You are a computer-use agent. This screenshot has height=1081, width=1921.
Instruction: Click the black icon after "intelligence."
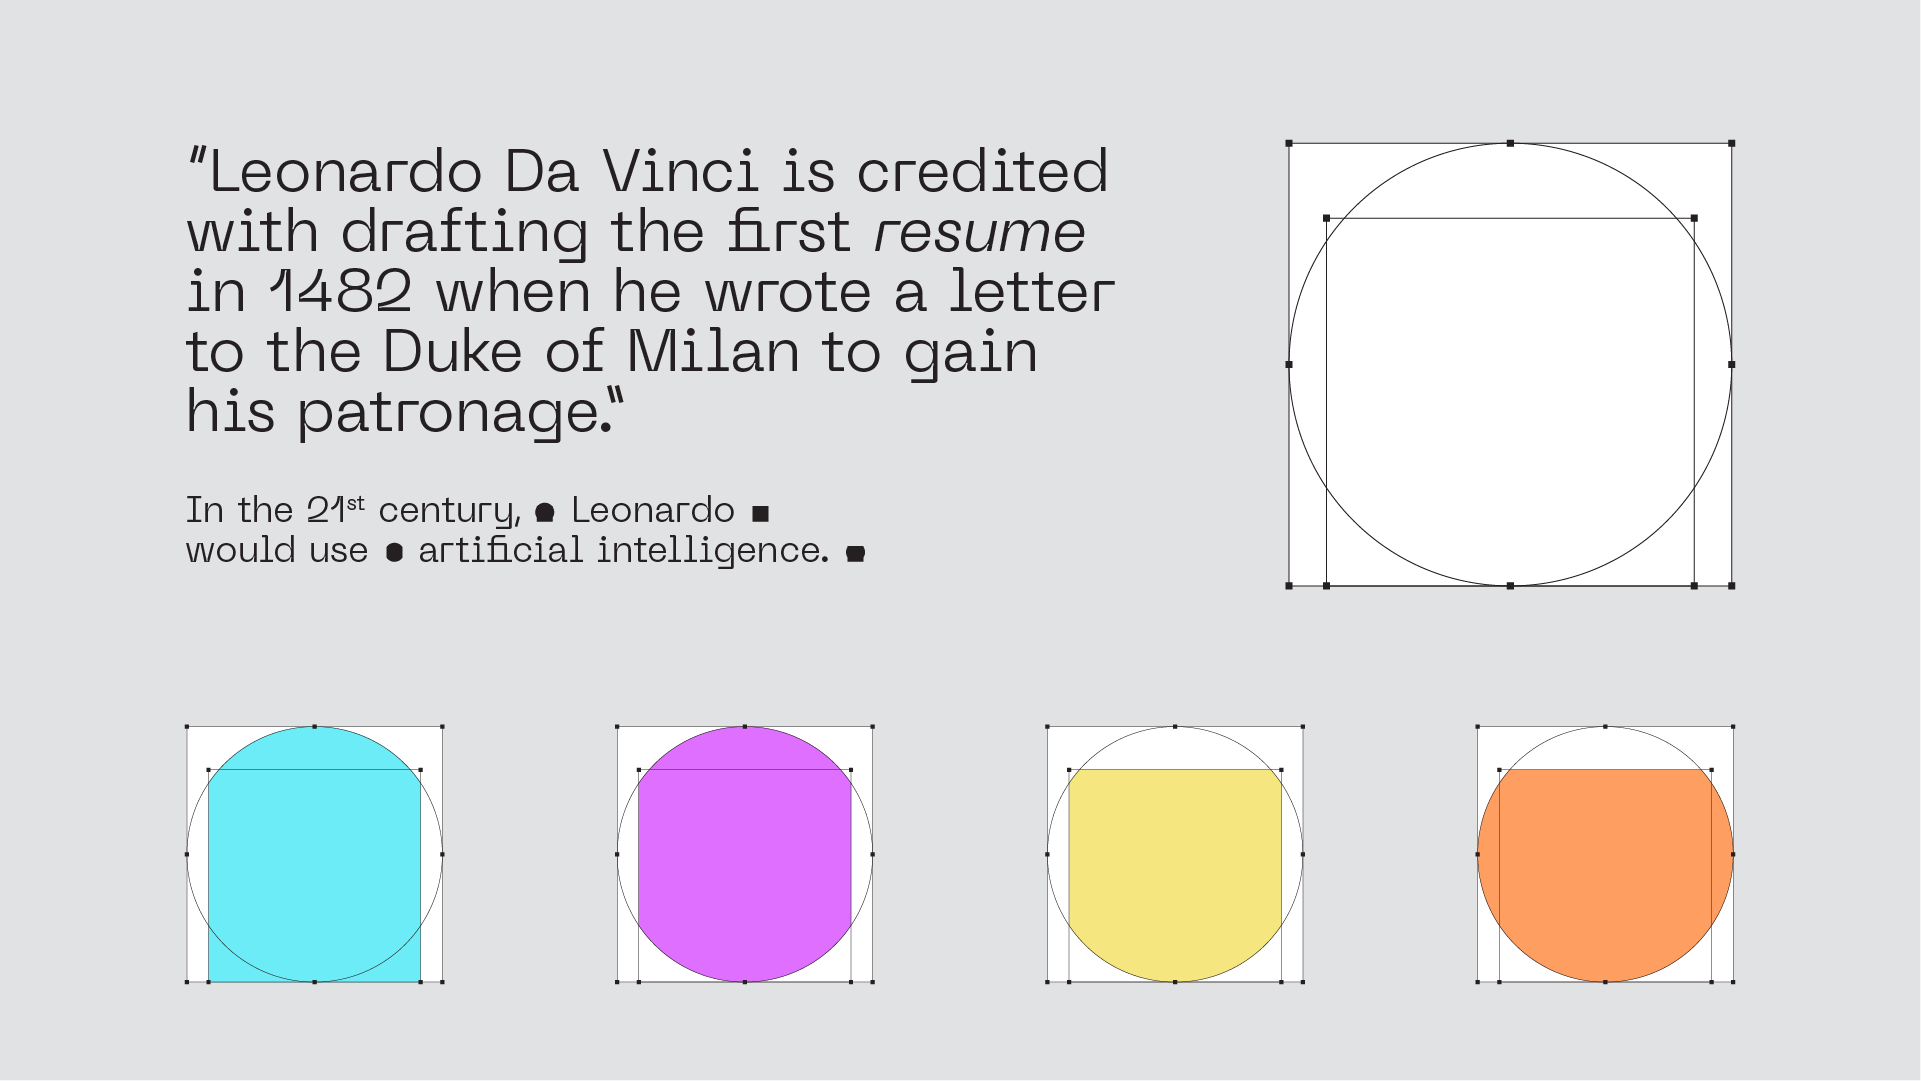[x=855, y=553]
